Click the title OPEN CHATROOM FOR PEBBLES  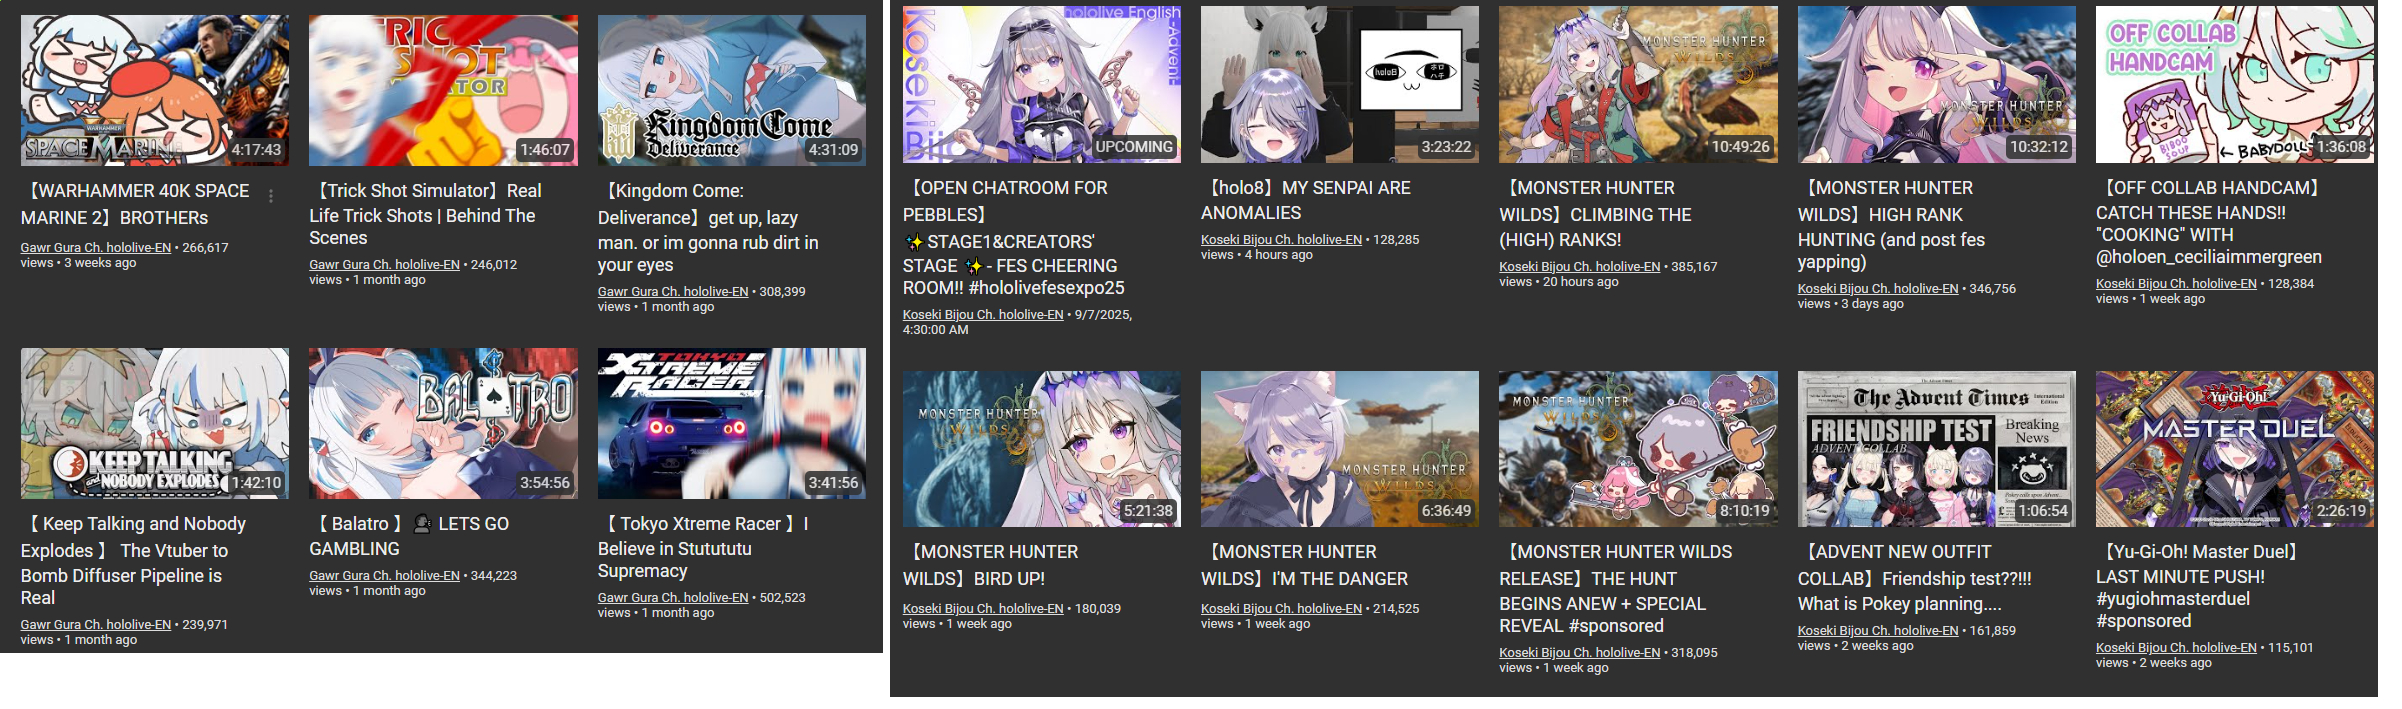[x=1013, y=238]
